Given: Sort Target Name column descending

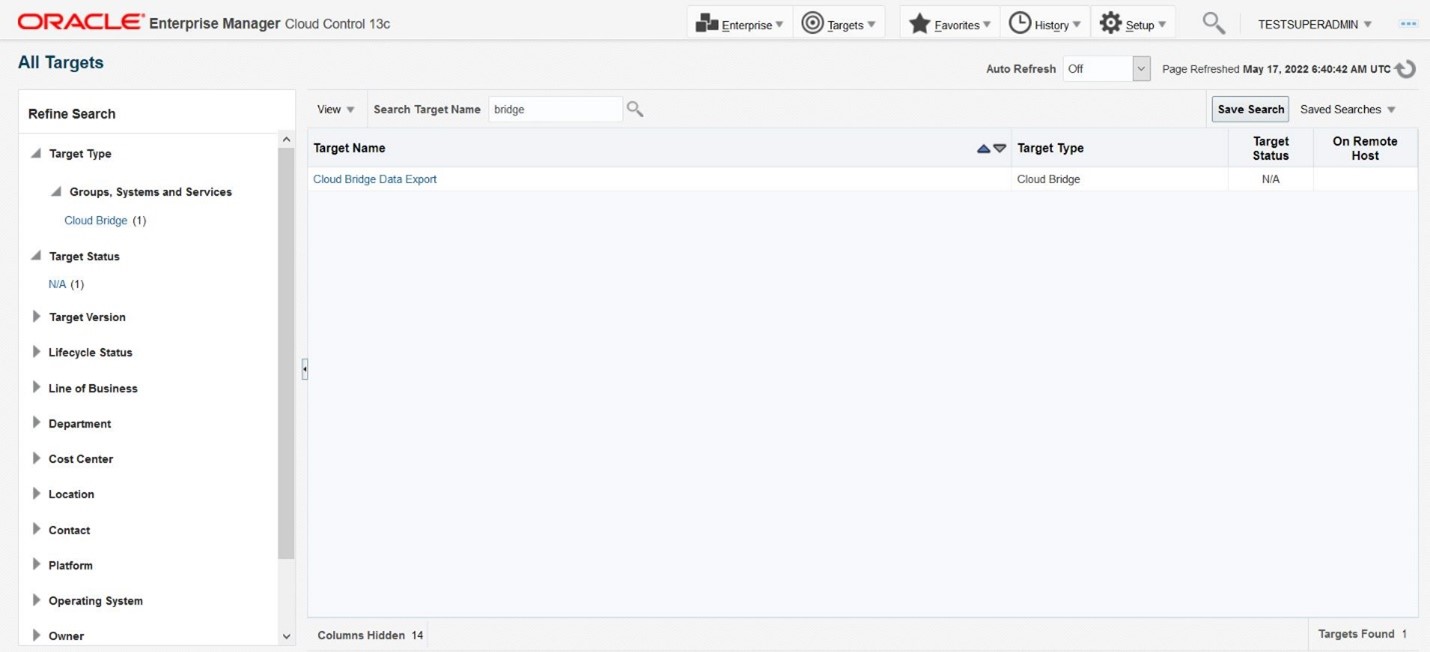Looking at the screenshot, I should point(1000,148).
